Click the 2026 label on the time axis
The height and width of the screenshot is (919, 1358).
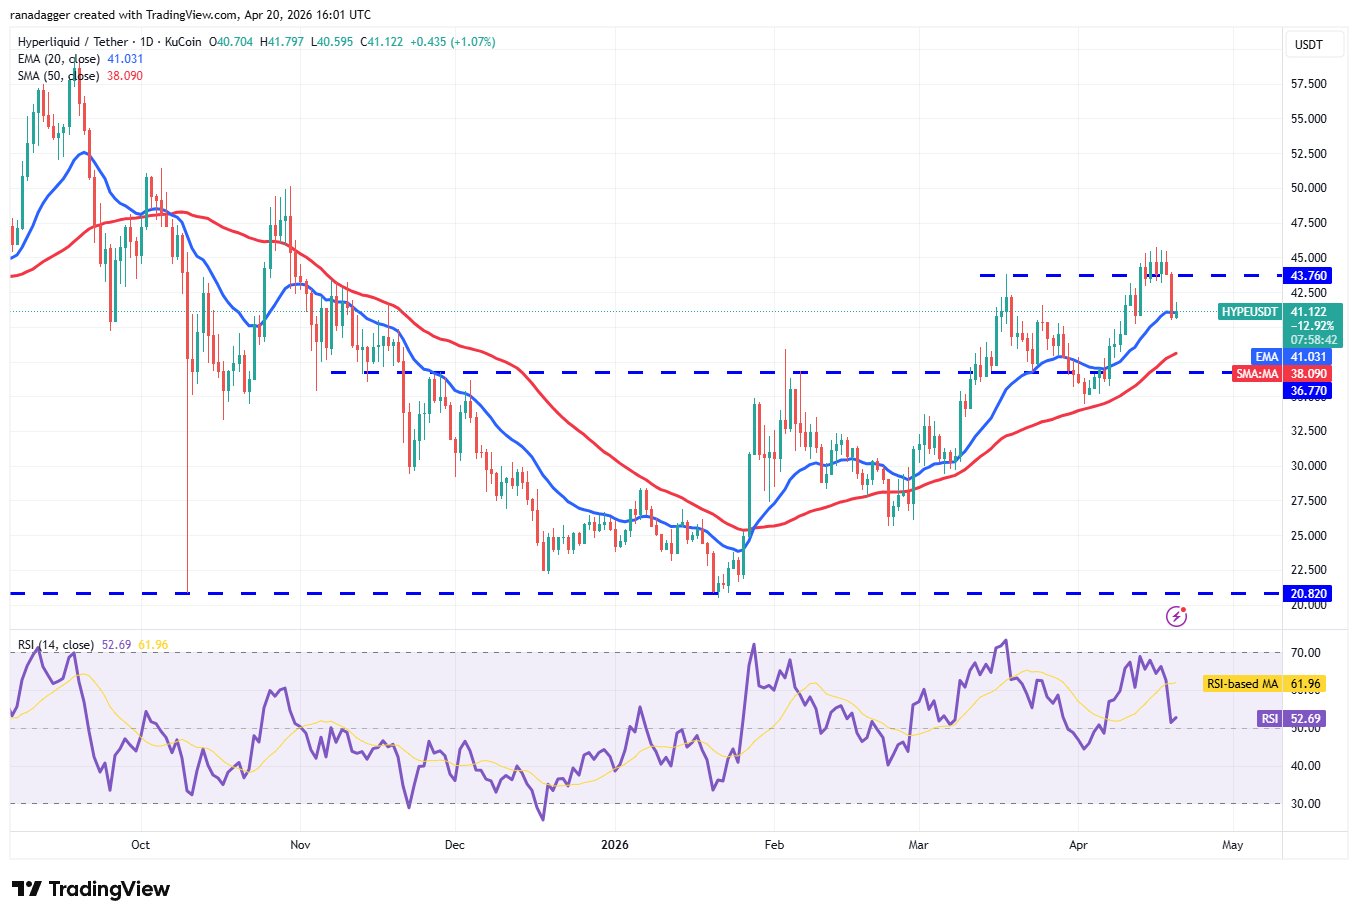pyautogui.click(x=615, y=845)
